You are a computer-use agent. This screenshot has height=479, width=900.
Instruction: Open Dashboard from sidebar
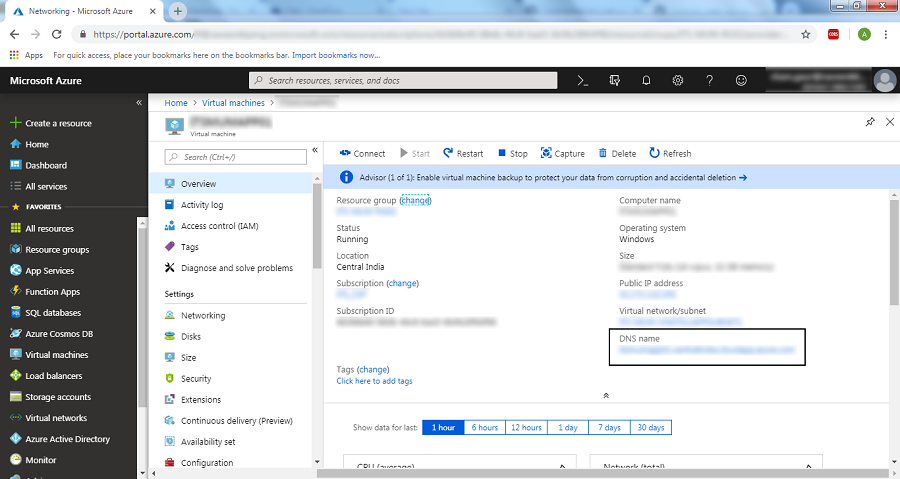tap(38, 165)
